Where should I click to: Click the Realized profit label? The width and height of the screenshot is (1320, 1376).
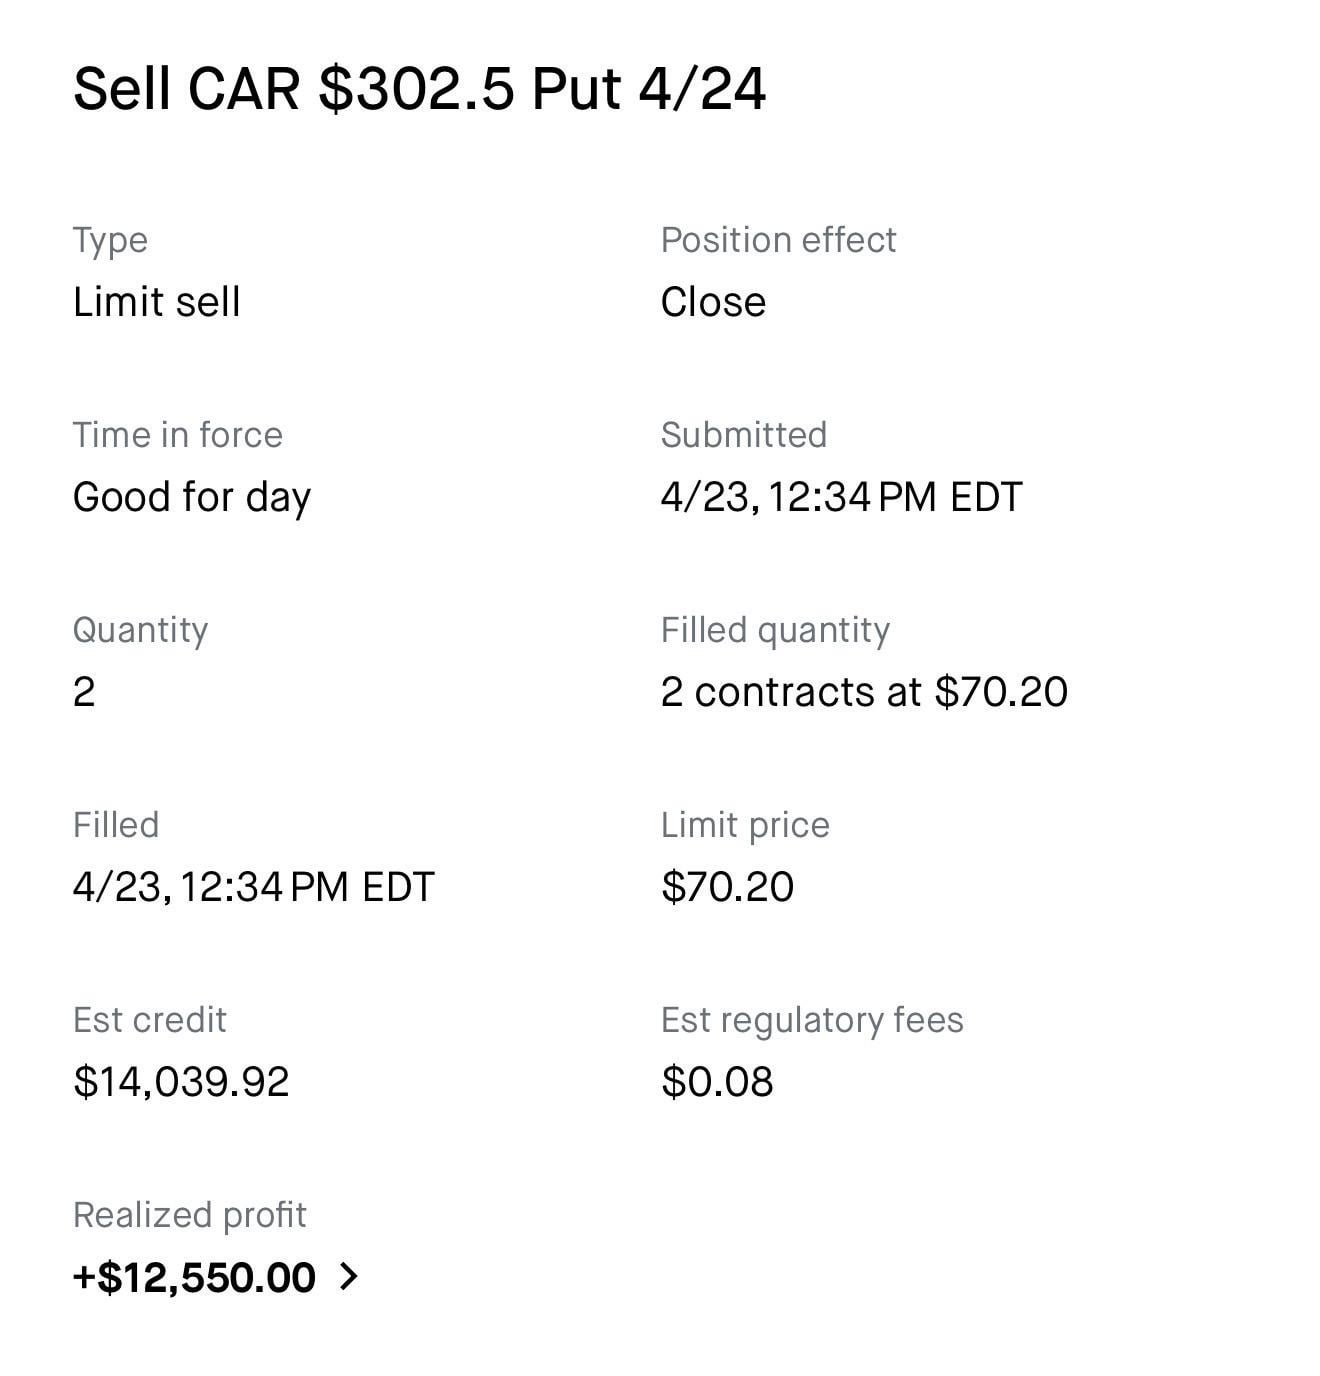pyautogui.click(x=190, y=1215)
